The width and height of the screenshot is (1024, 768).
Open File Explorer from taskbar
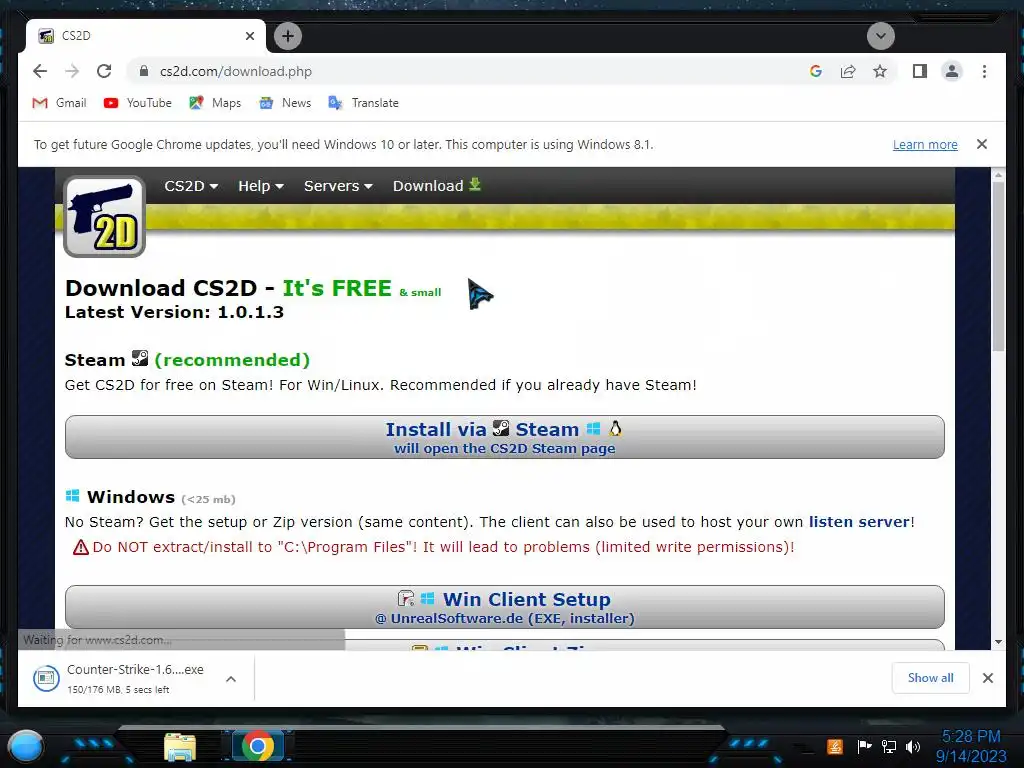pos(180,747)
